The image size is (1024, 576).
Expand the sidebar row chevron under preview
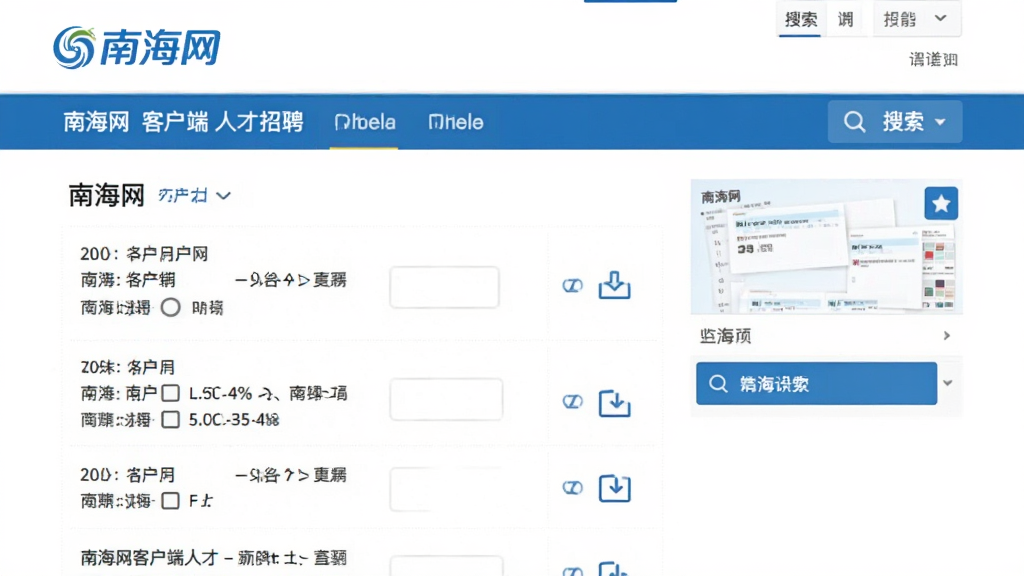(946, 336)
